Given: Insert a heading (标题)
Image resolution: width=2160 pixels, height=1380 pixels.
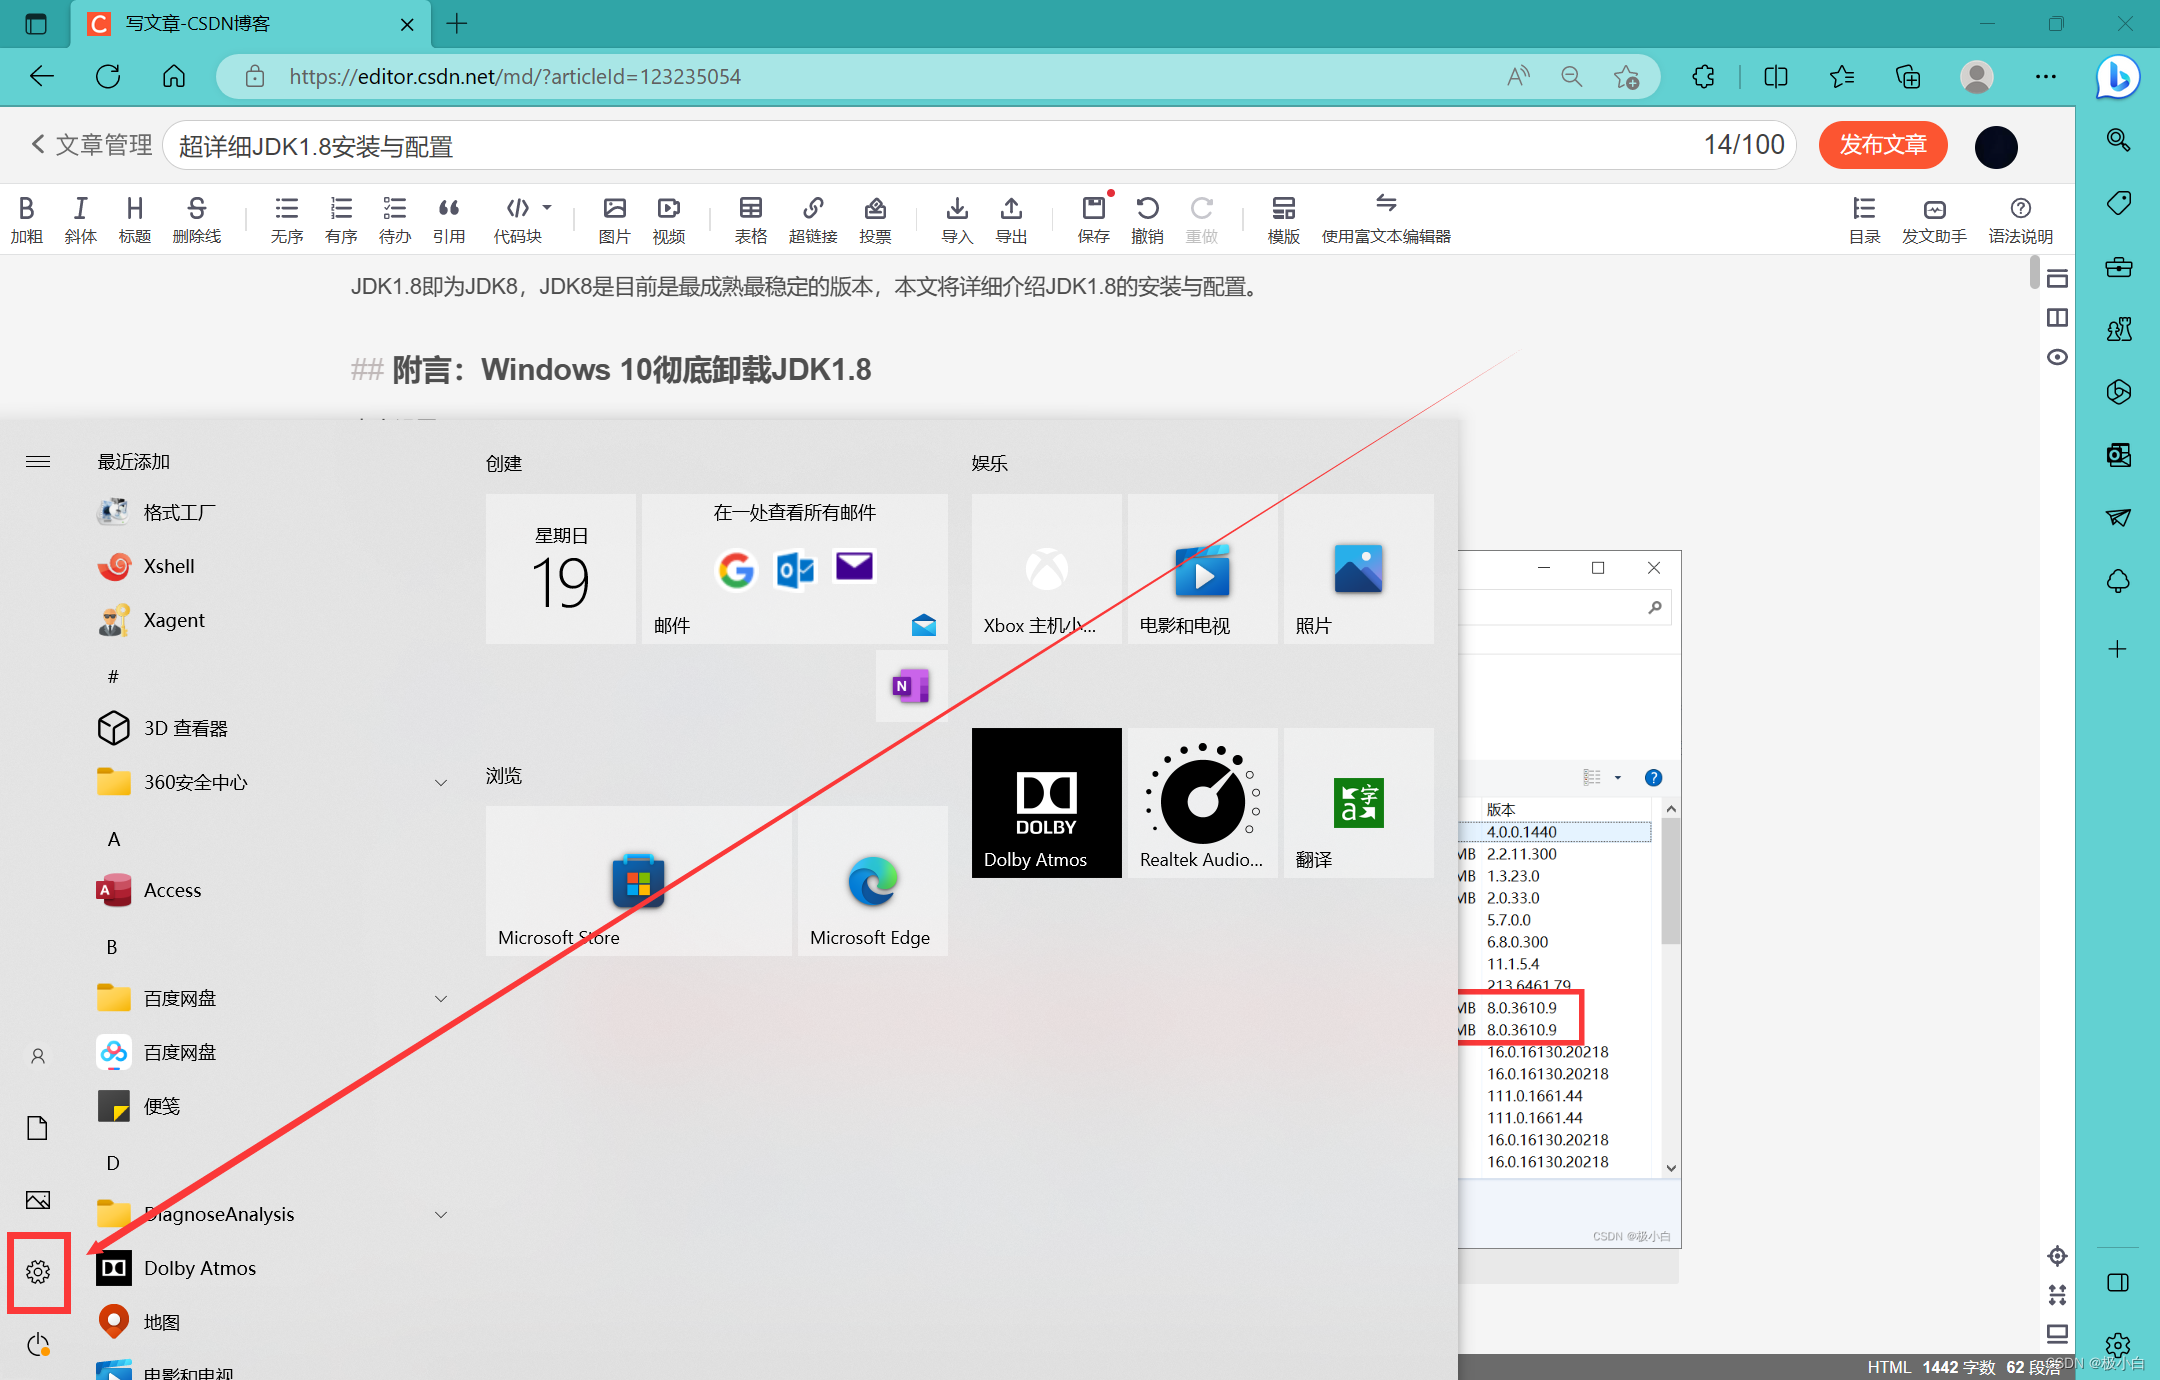Looking at the screenshot, I should point(135,220).
